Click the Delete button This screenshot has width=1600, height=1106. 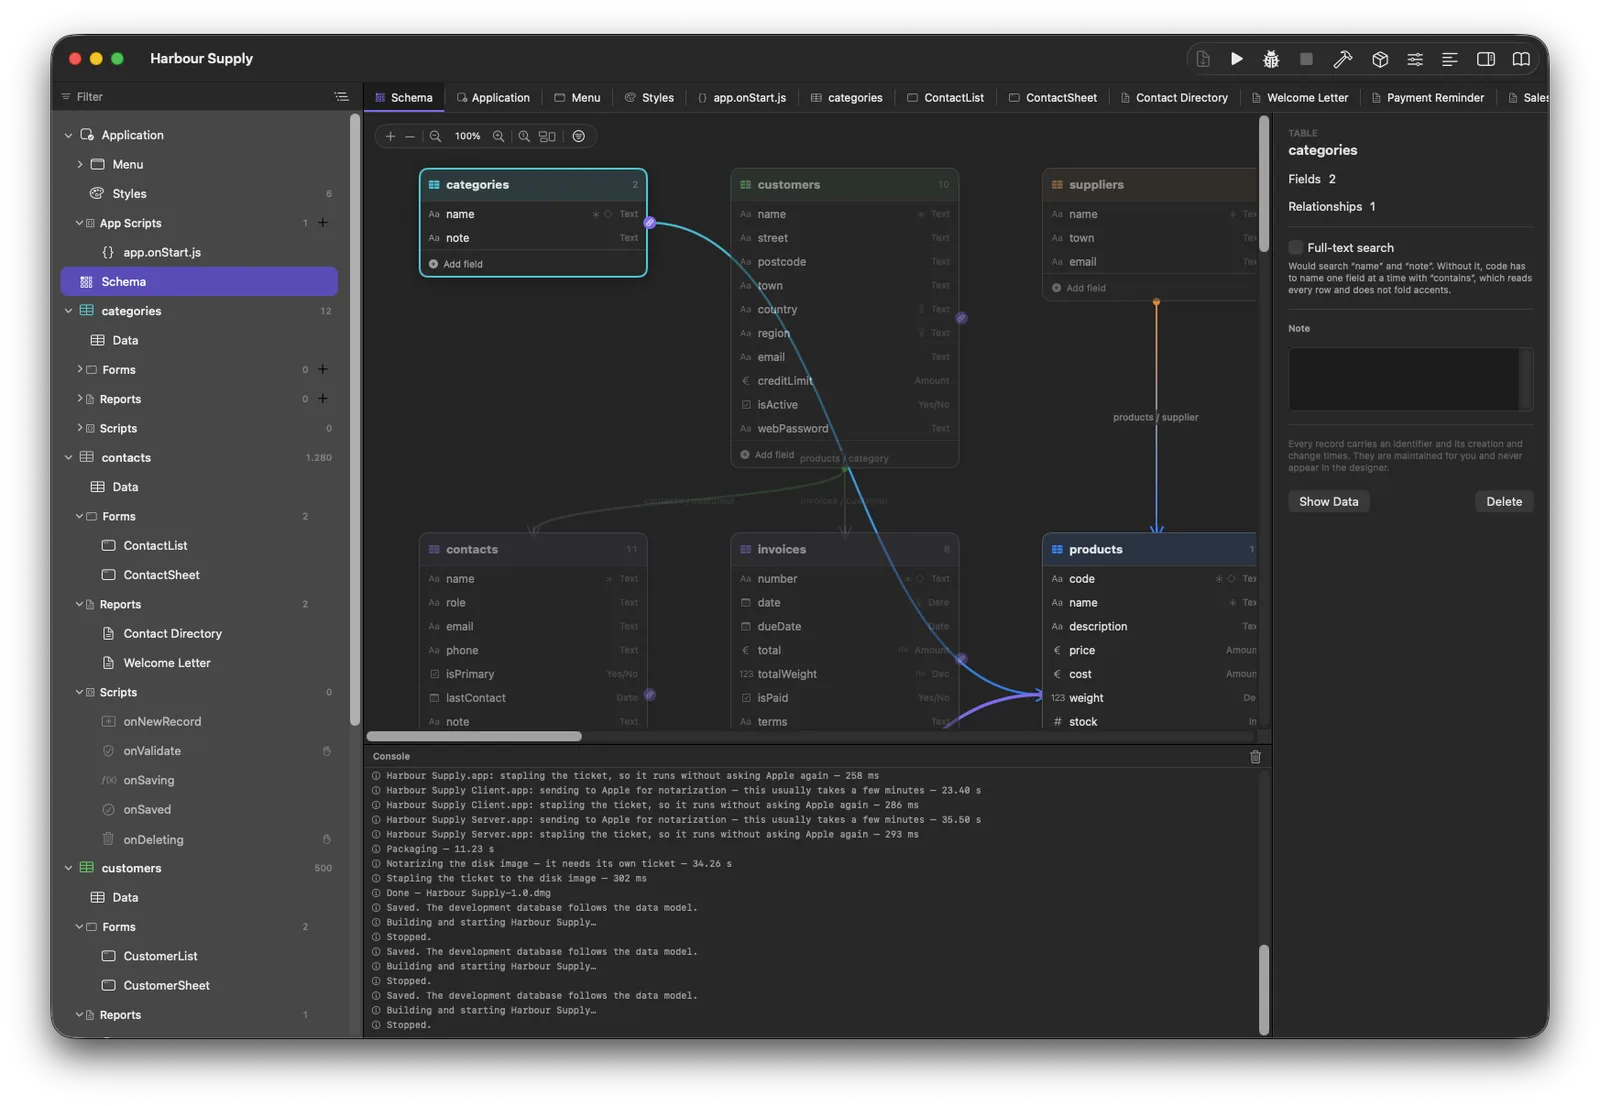point(1503,502)
